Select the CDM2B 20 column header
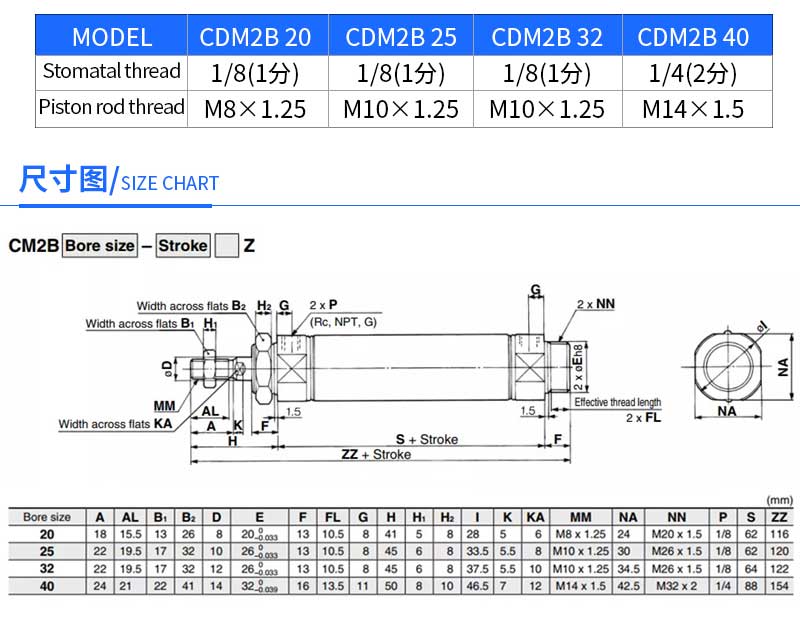This screenshot has width=800, height=621. (x=255, y=37)
